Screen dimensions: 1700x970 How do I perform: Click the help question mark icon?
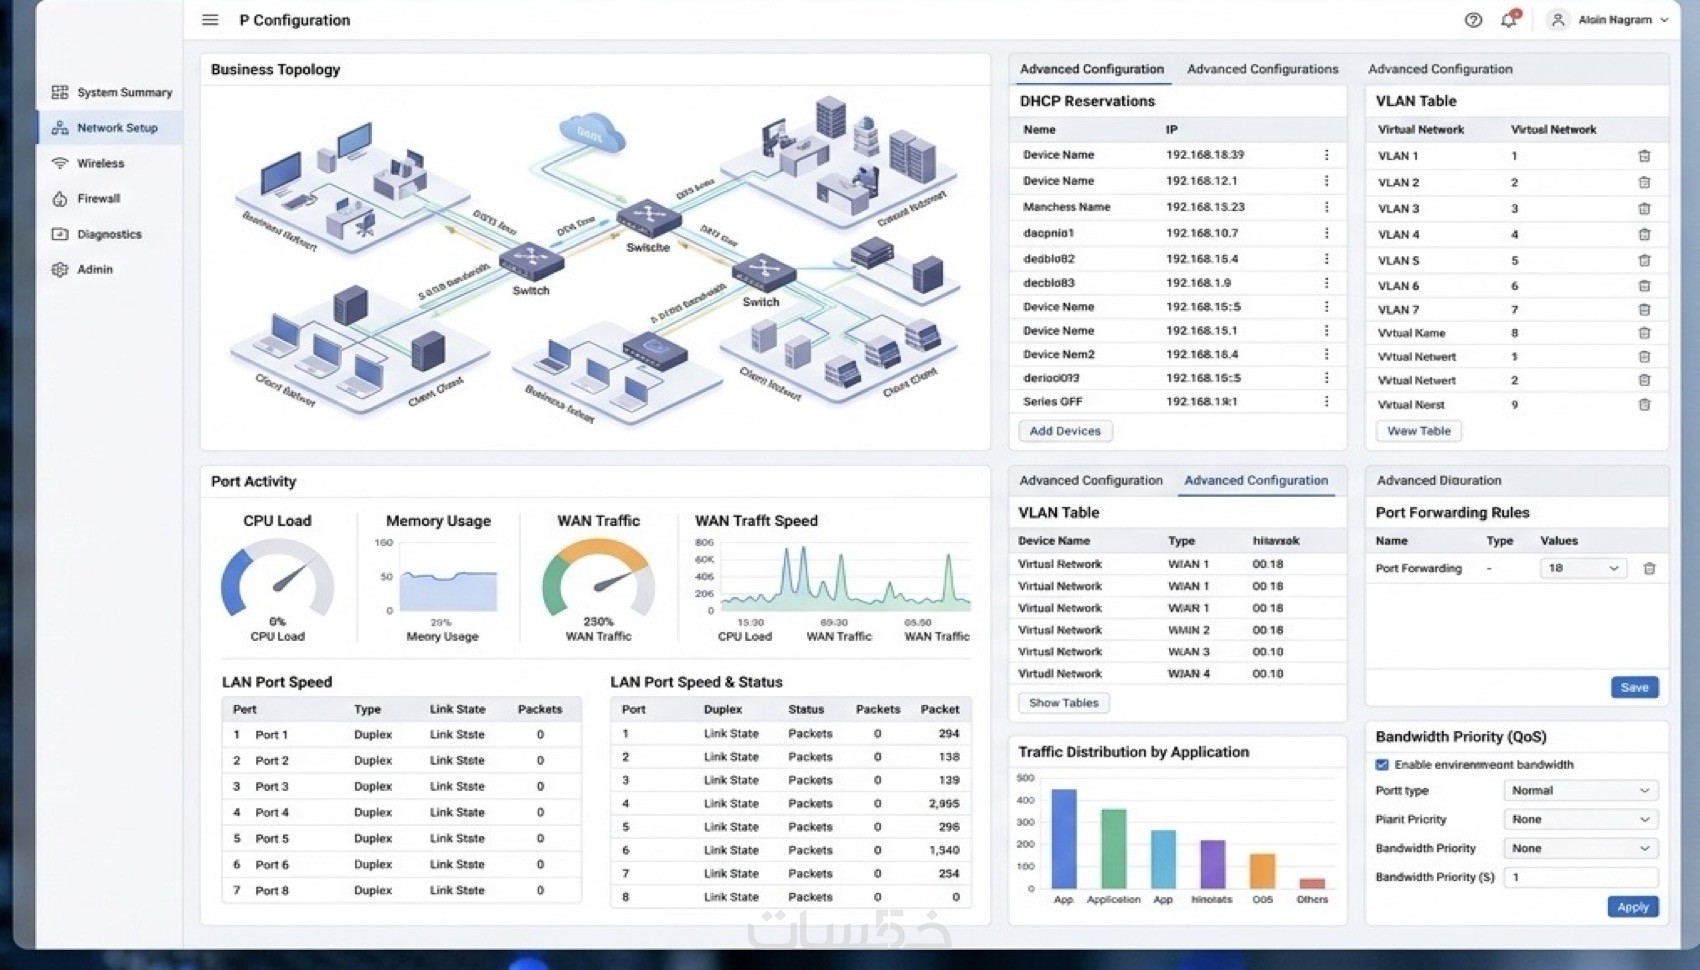pos(1473,20)
